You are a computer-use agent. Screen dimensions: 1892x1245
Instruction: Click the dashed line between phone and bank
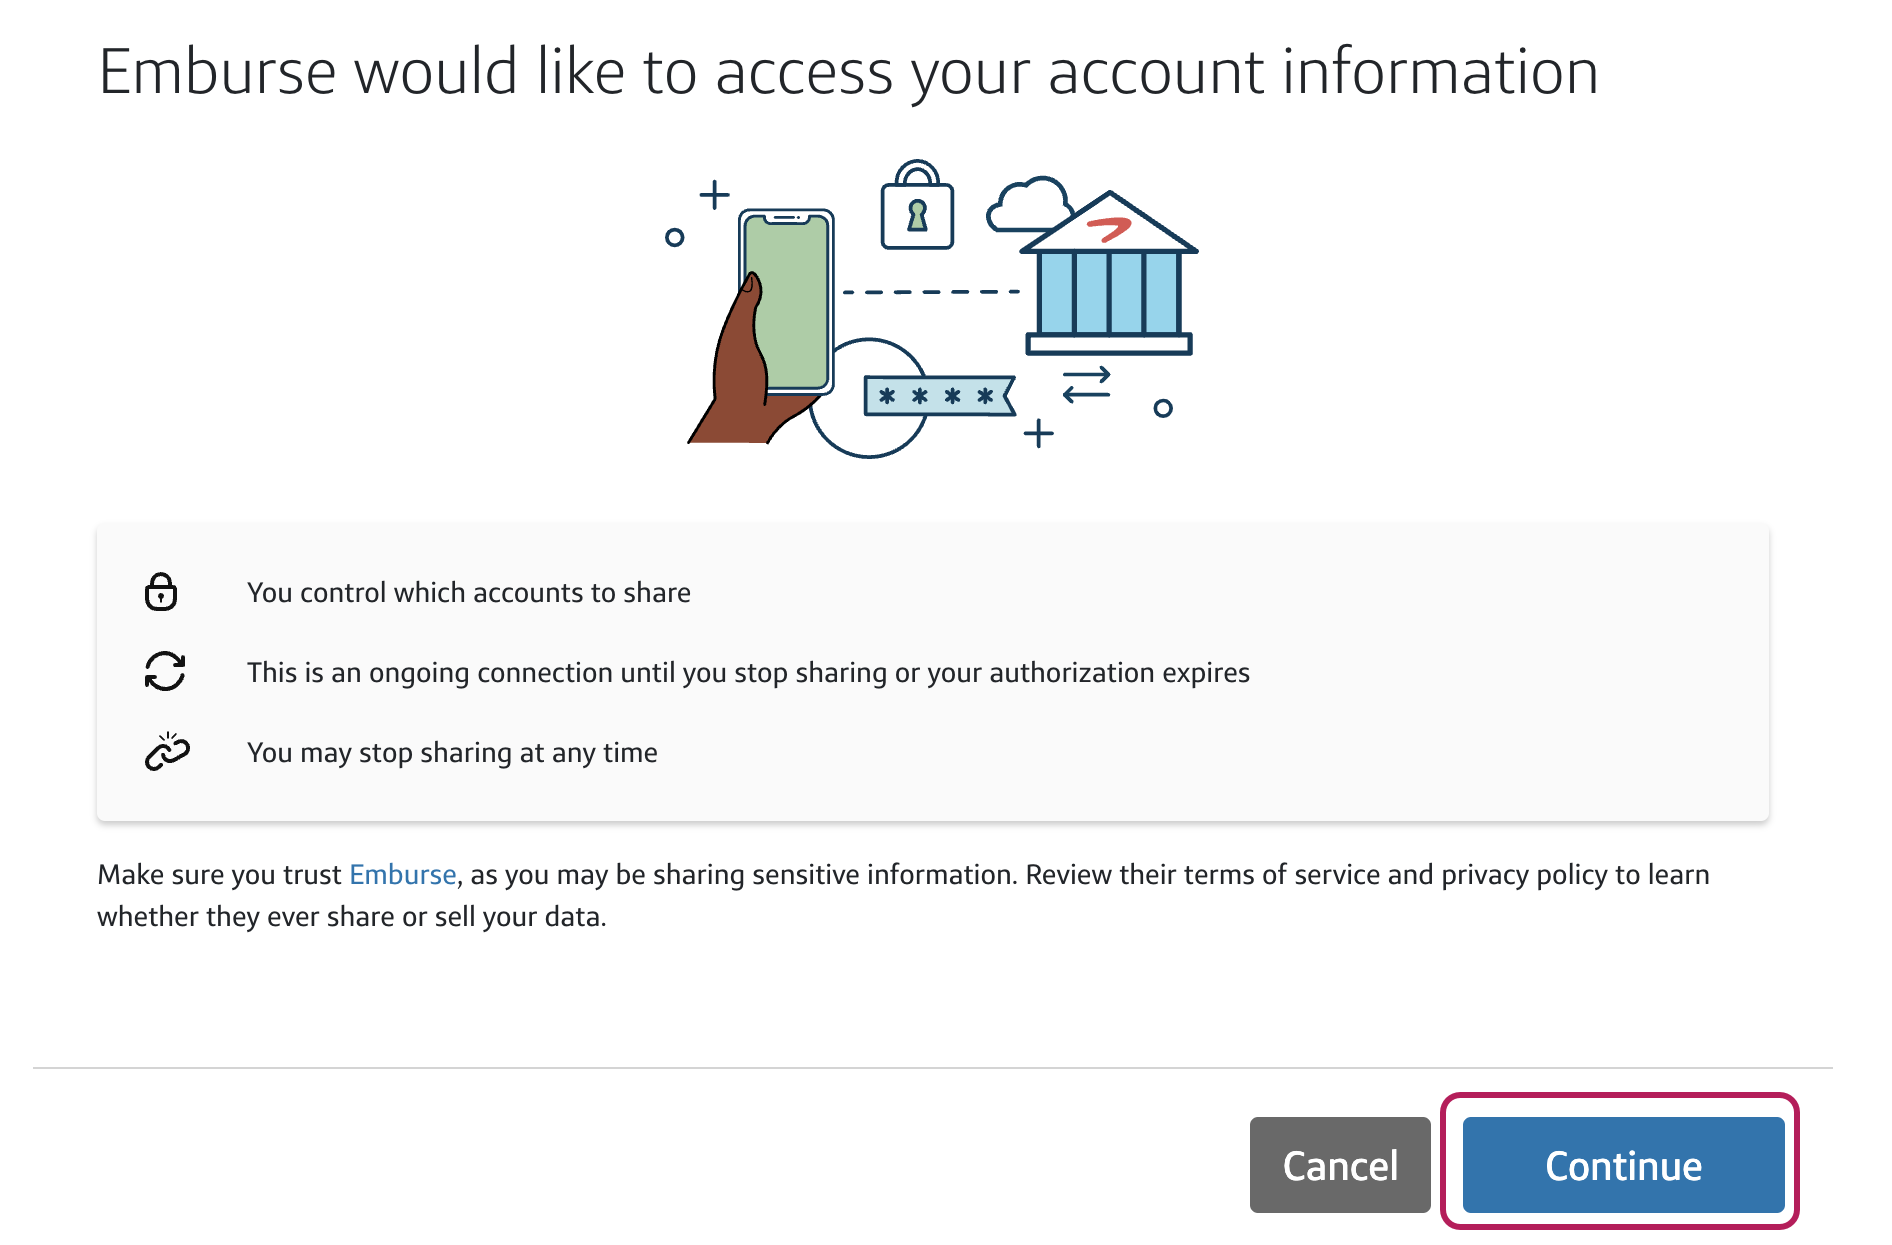(x=930, y=292)
